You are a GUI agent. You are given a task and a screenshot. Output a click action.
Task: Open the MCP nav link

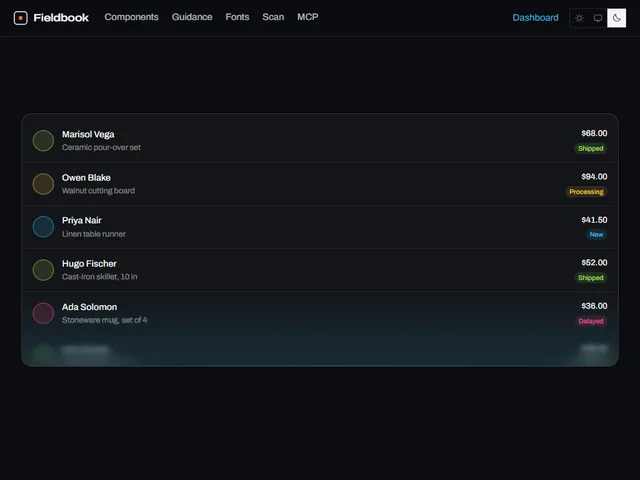(x=308, y=17)
